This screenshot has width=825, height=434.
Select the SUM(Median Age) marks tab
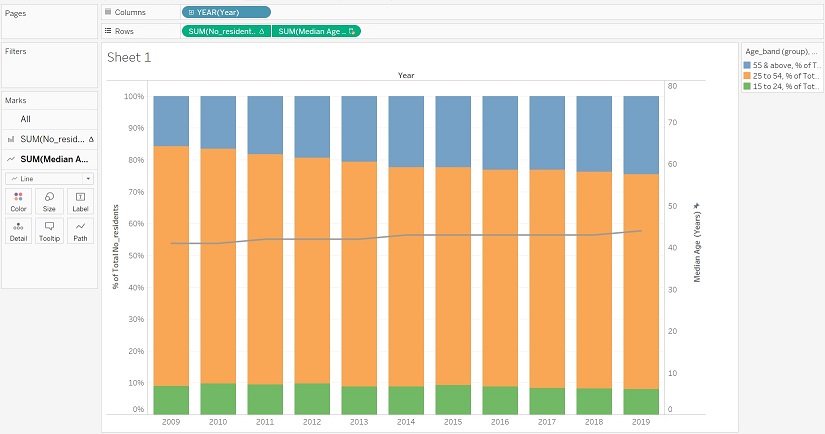[54, 158]
